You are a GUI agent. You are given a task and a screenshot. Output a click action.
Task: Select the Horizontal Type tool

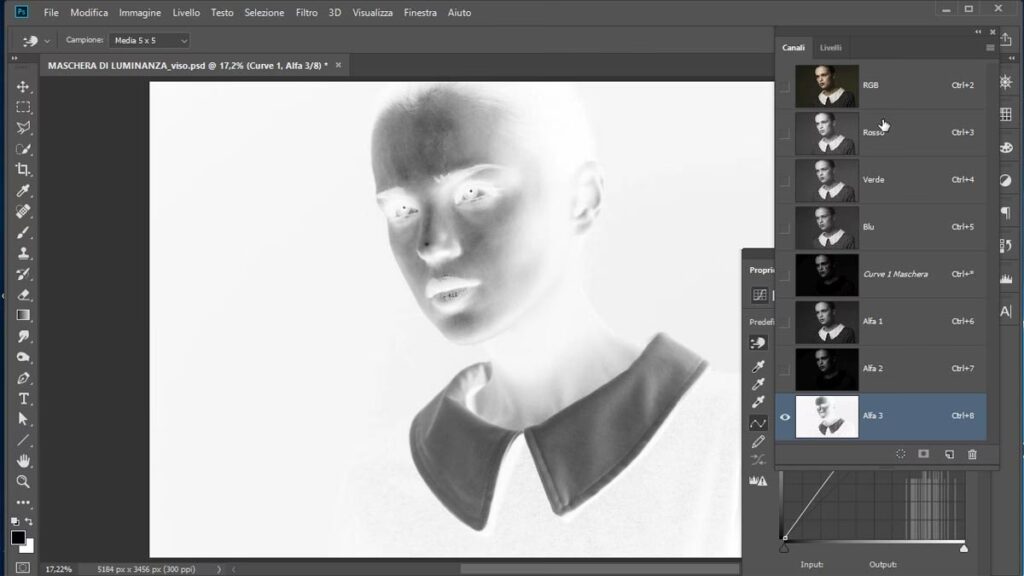coord(23,398)
